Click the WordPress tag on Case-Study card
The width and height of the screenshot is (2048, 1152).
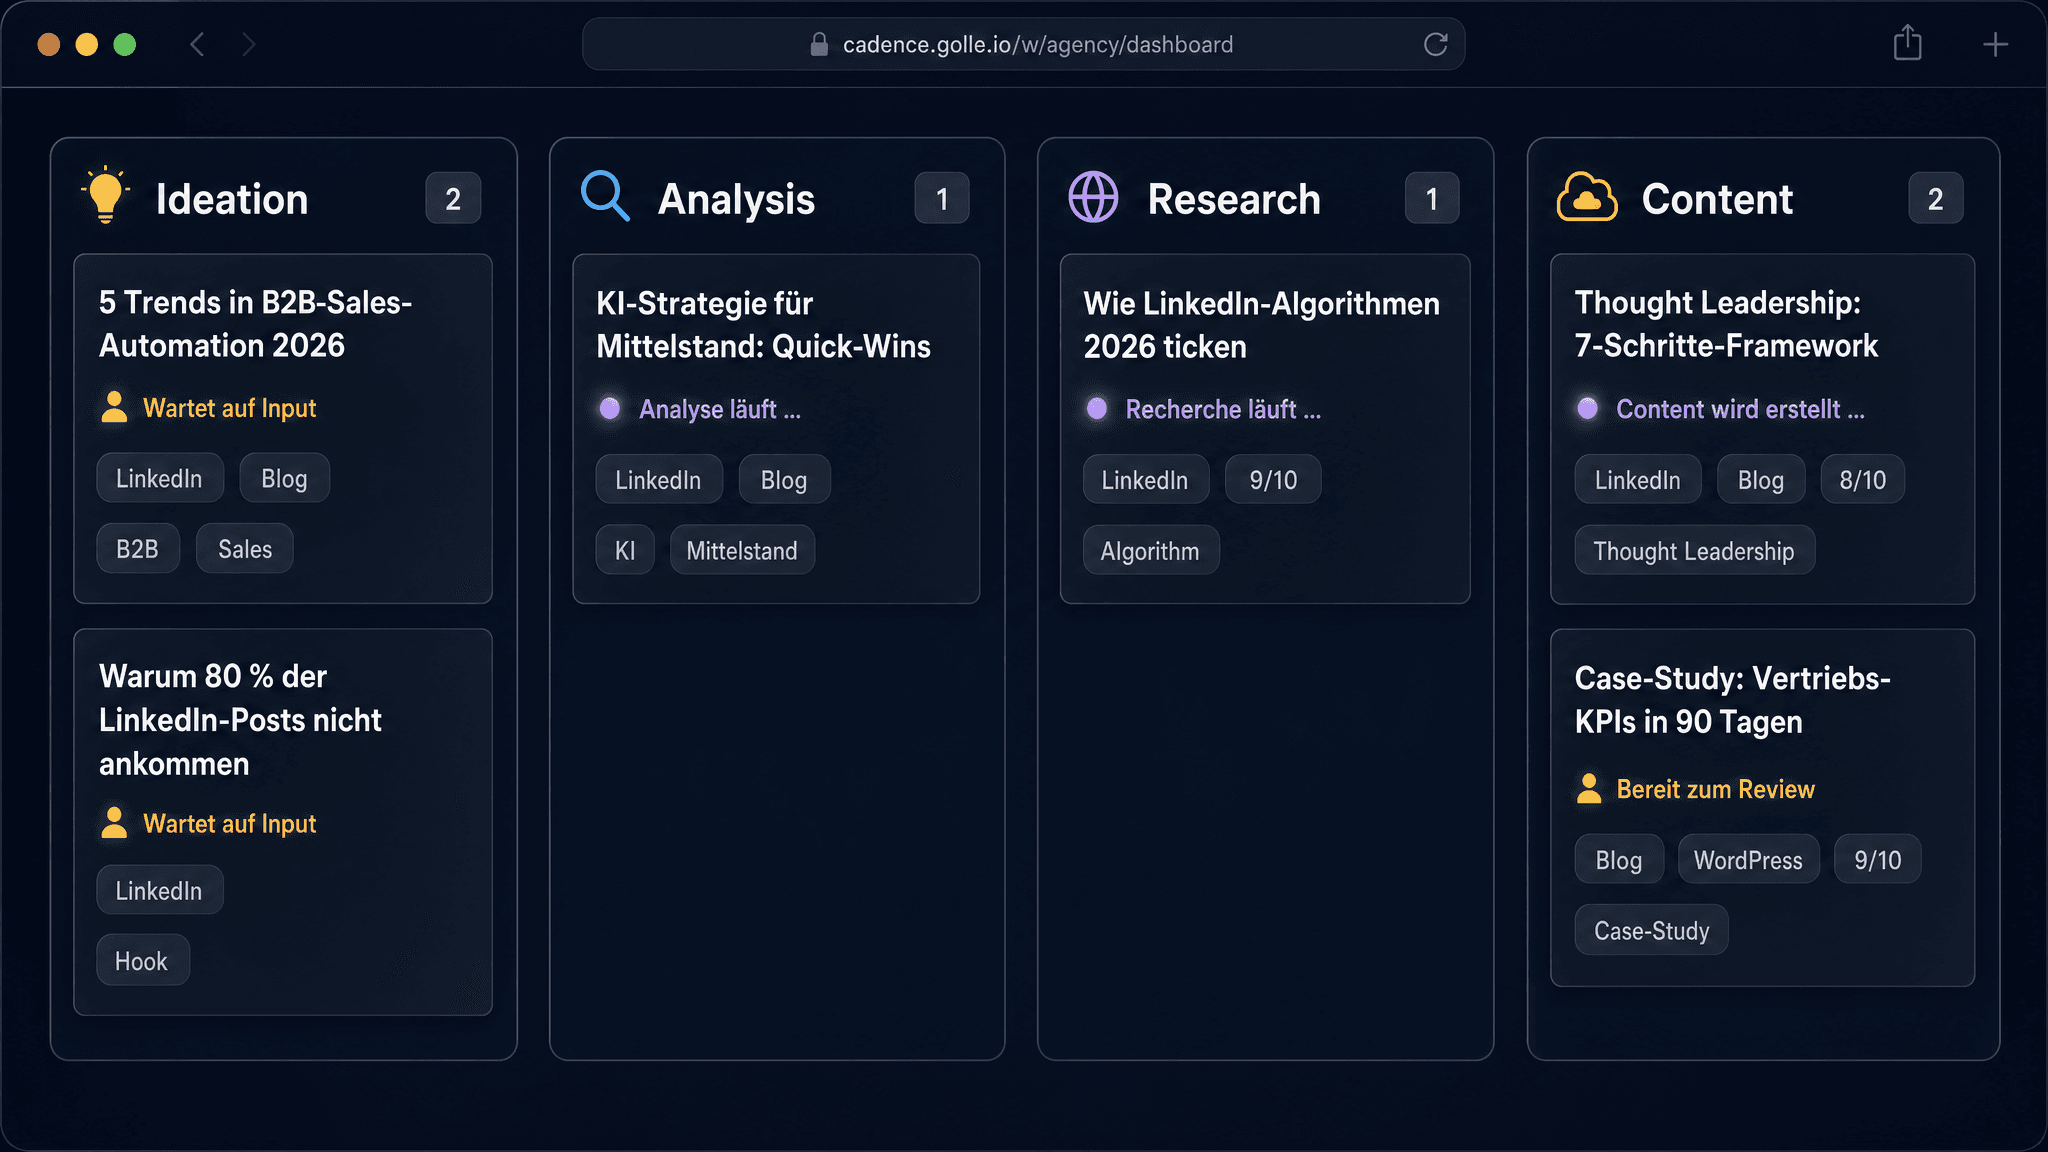(1747, 860)
